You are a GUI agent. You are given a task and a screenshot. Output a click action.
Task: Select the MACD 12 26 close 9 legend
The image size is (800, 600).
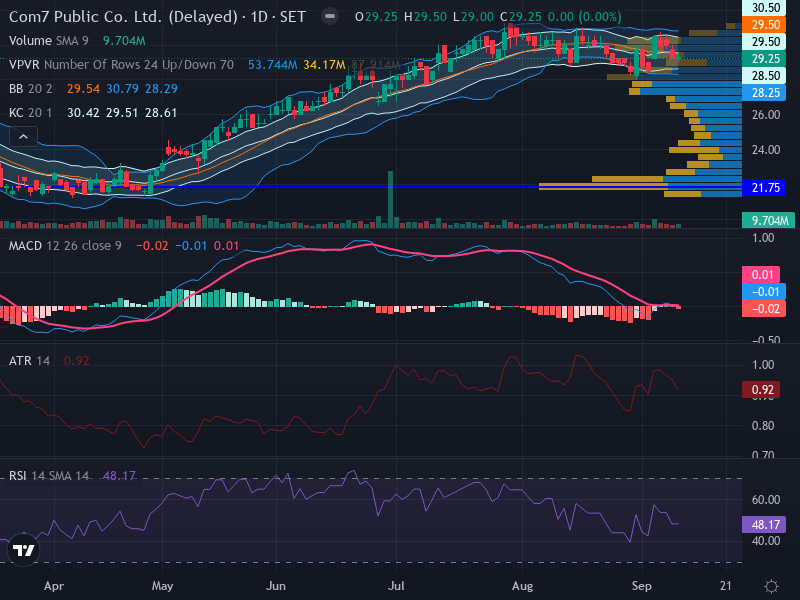(65, 246)
